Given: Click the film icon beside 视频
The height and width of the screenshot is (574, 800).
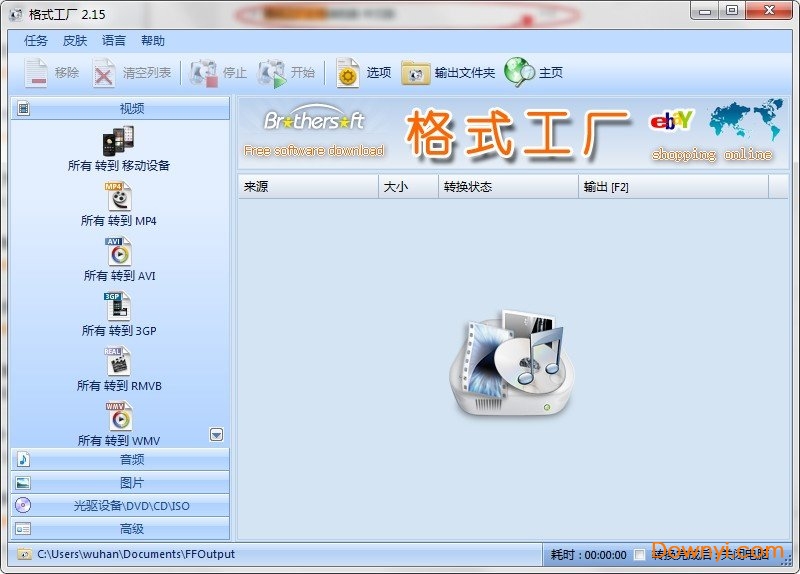Looking at the screenshot, I should coord(23,108).
